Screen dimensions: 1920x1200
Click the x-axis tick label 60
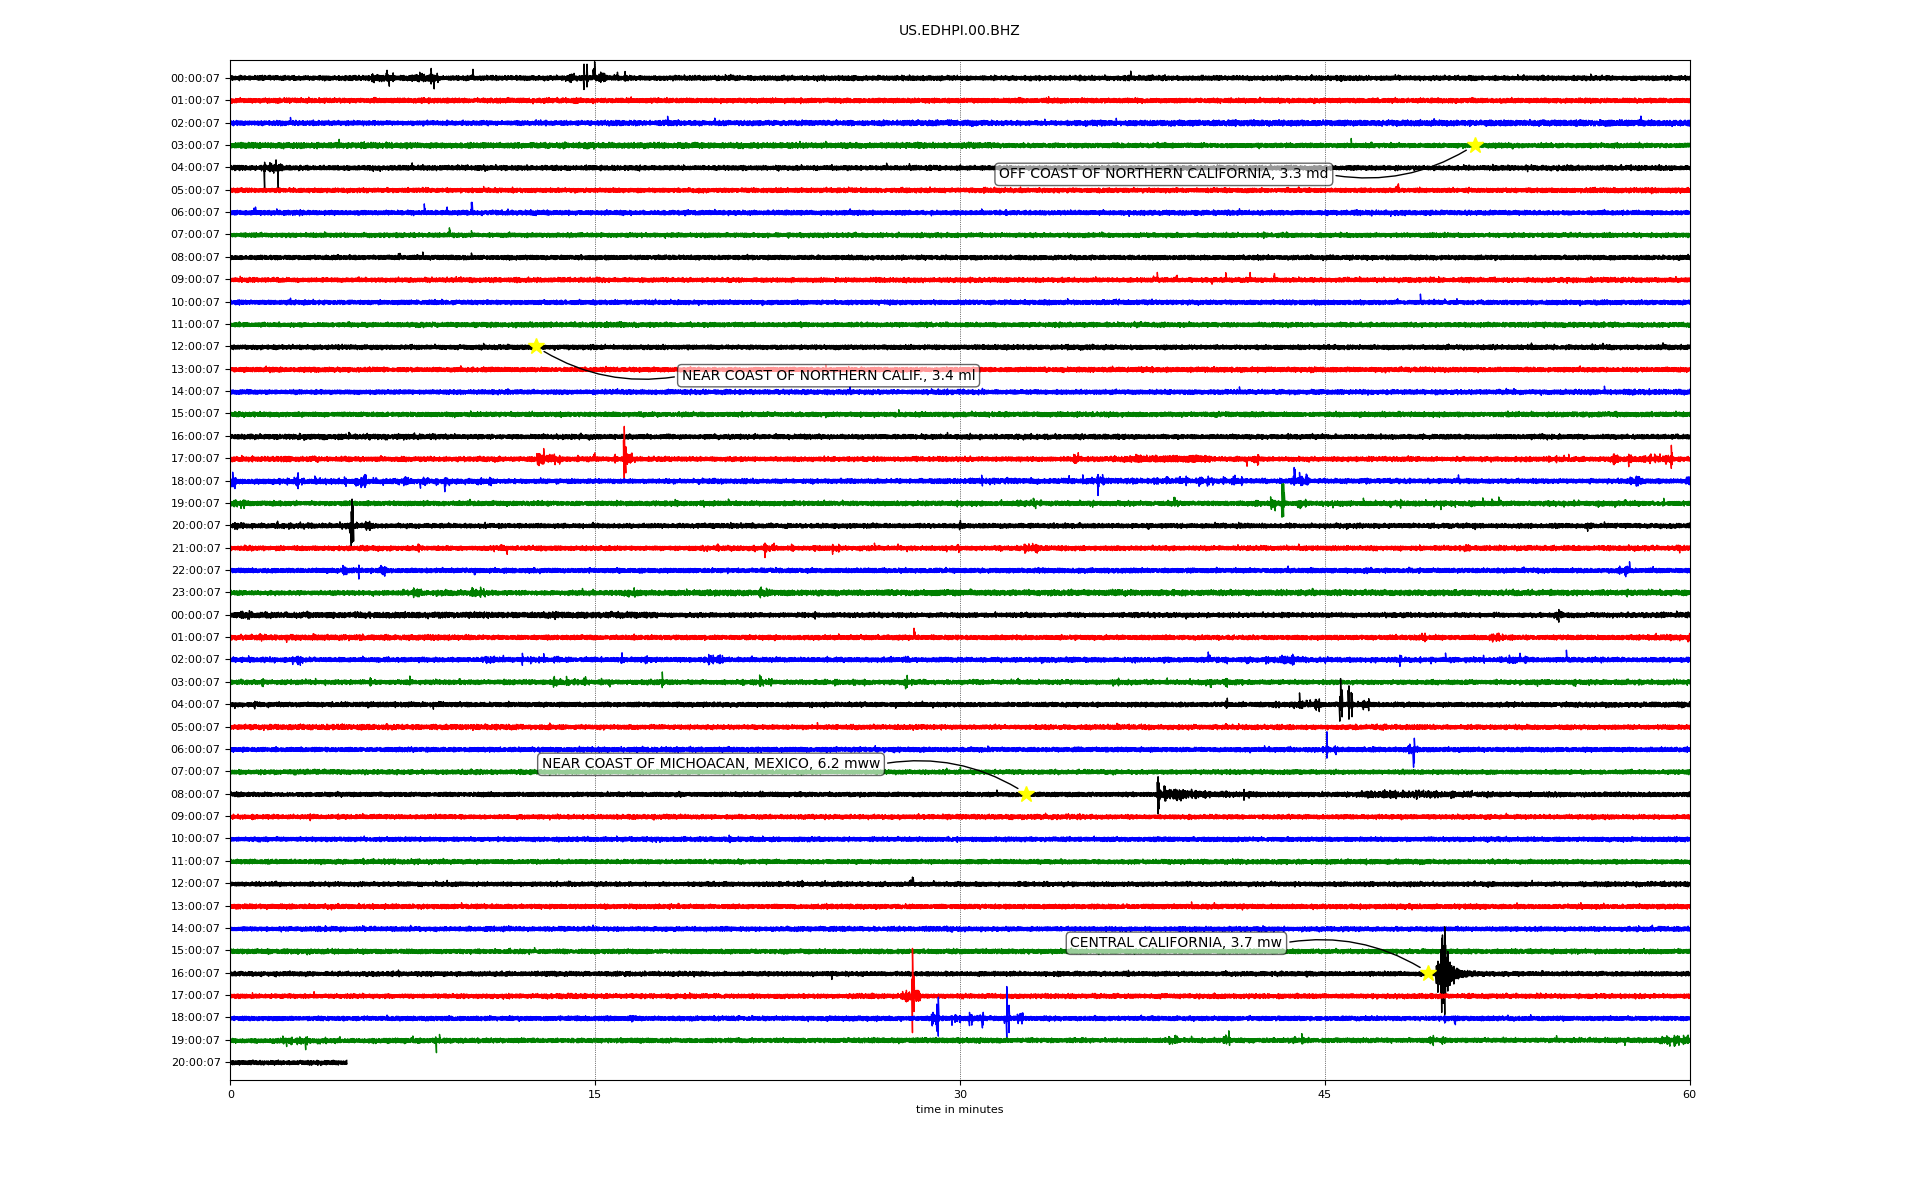[x=1689, y=1094]
